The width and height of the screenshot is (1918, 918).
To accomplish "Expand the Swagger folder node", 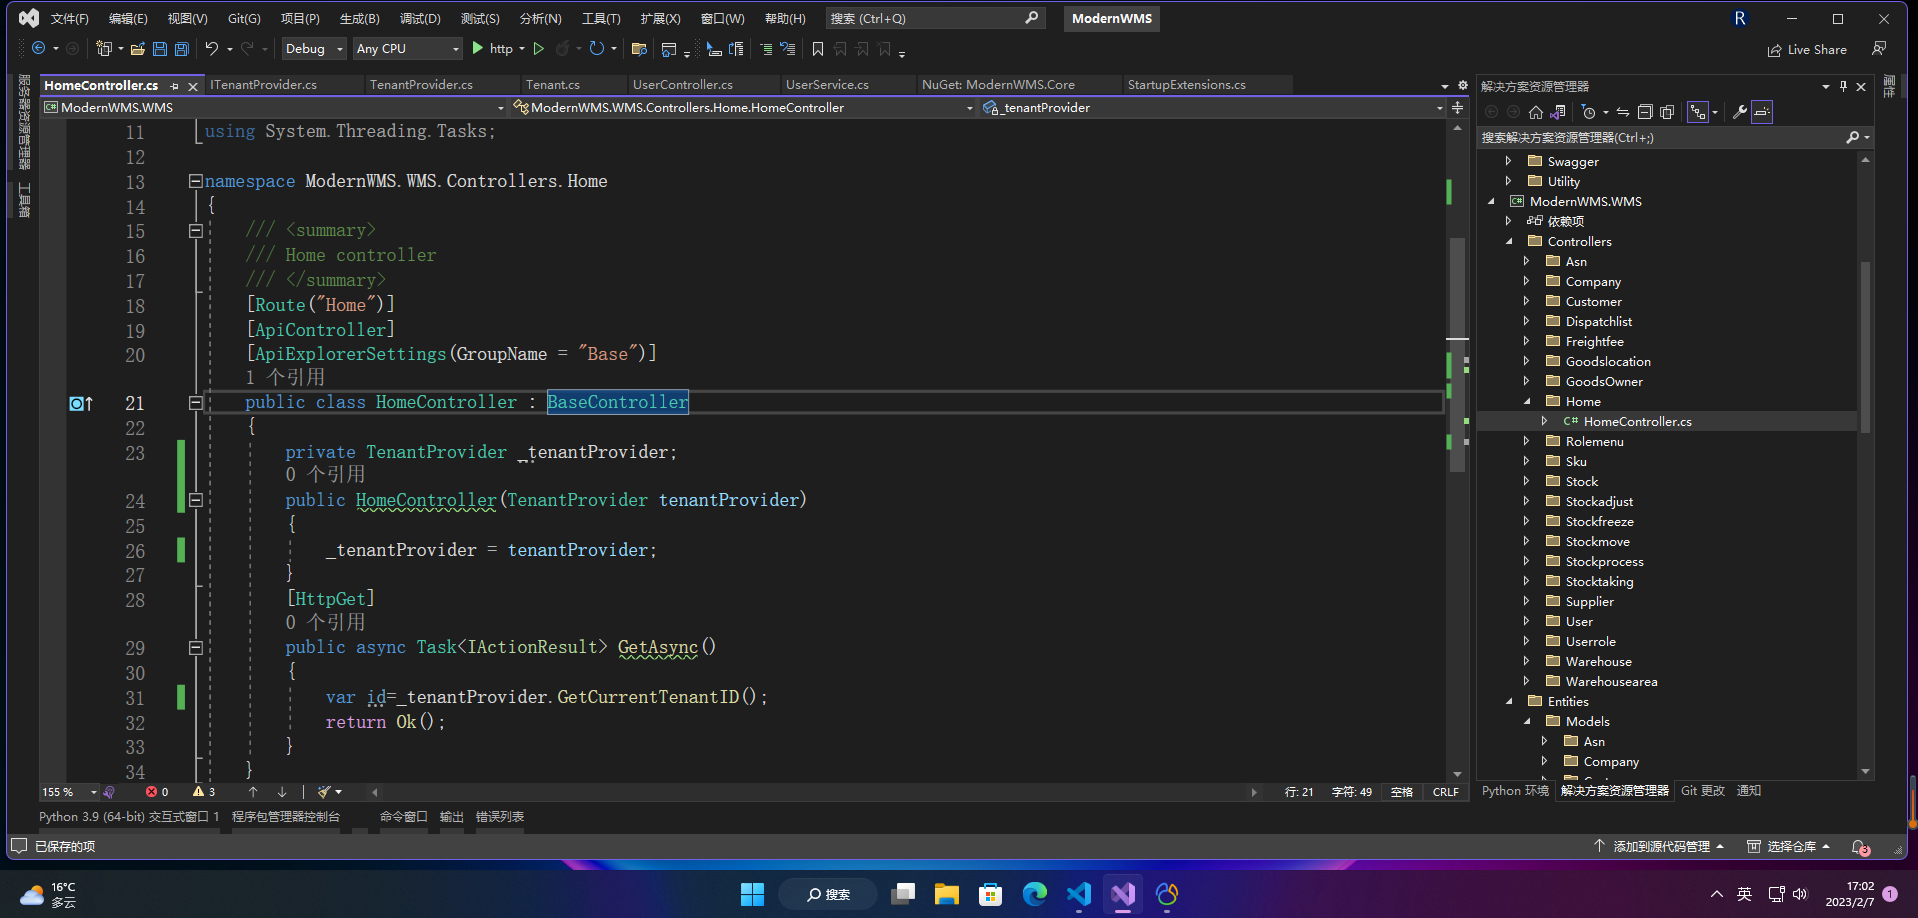I will point(1509,161).
